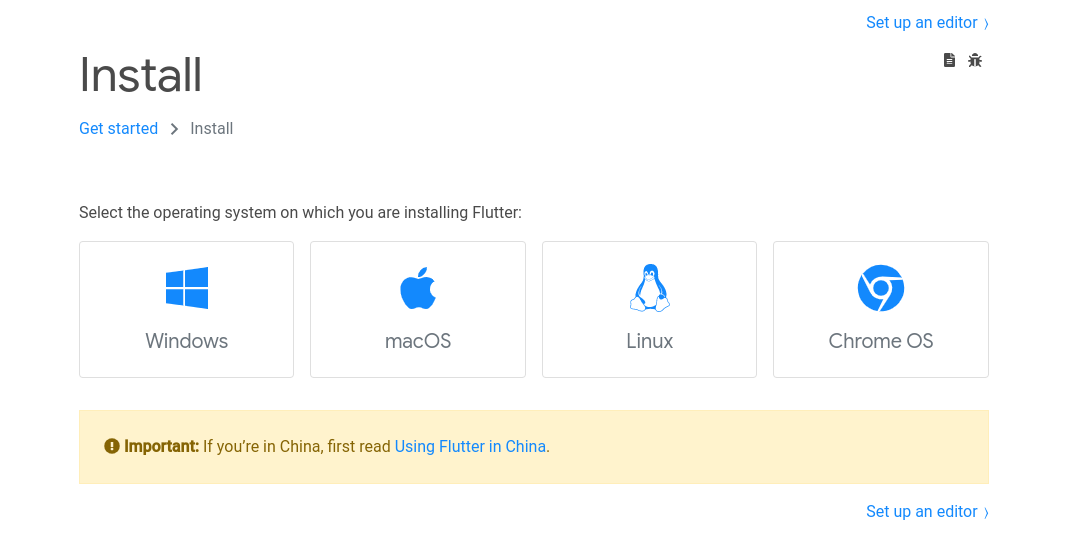Click the Important exclamation warning icon
The width and height of the screenshot is (1067, 547).
(x=112, y=446)
